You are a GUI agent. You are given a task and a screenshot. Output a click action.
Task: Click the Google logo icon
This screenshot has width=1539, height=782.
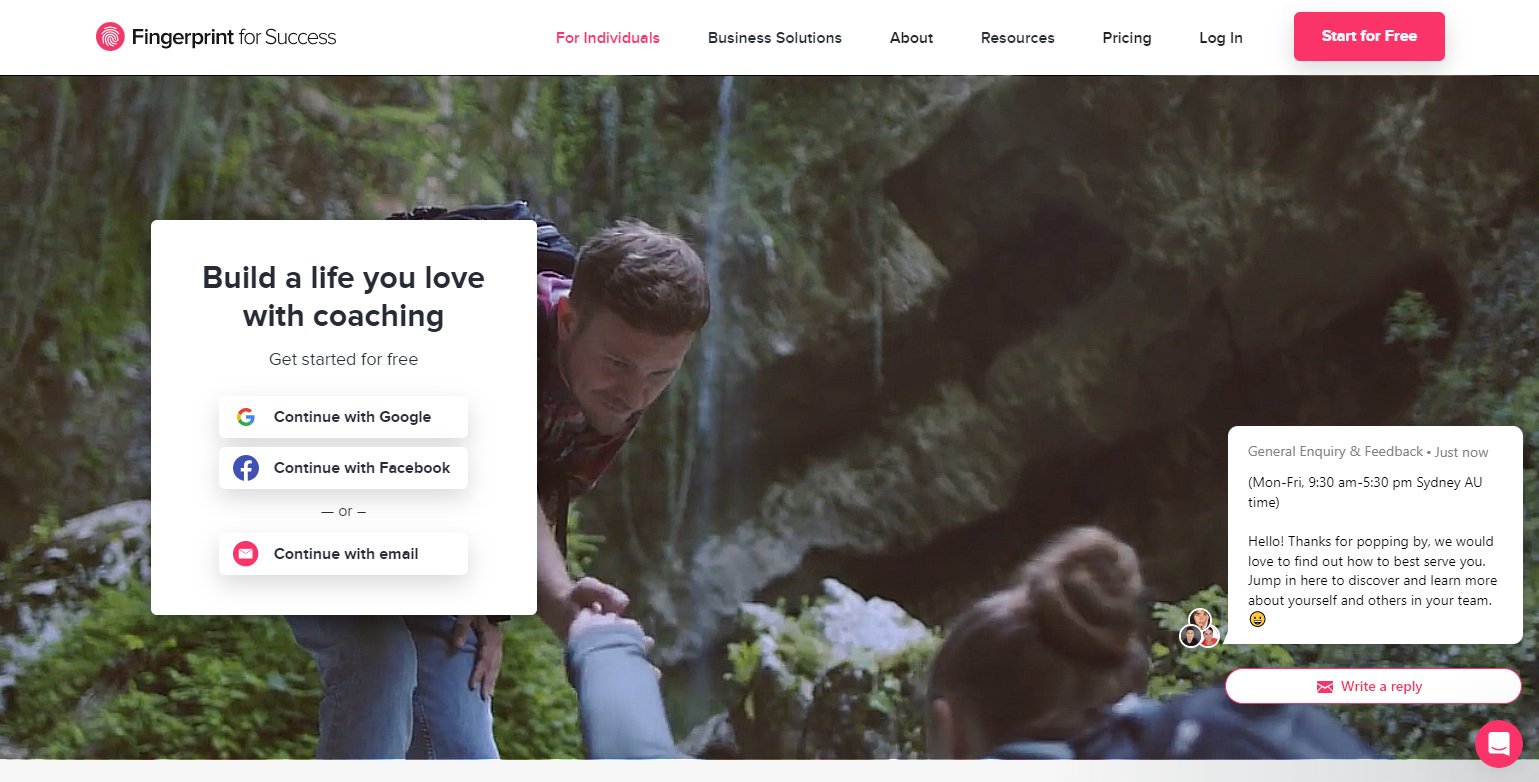pos(246,417)
